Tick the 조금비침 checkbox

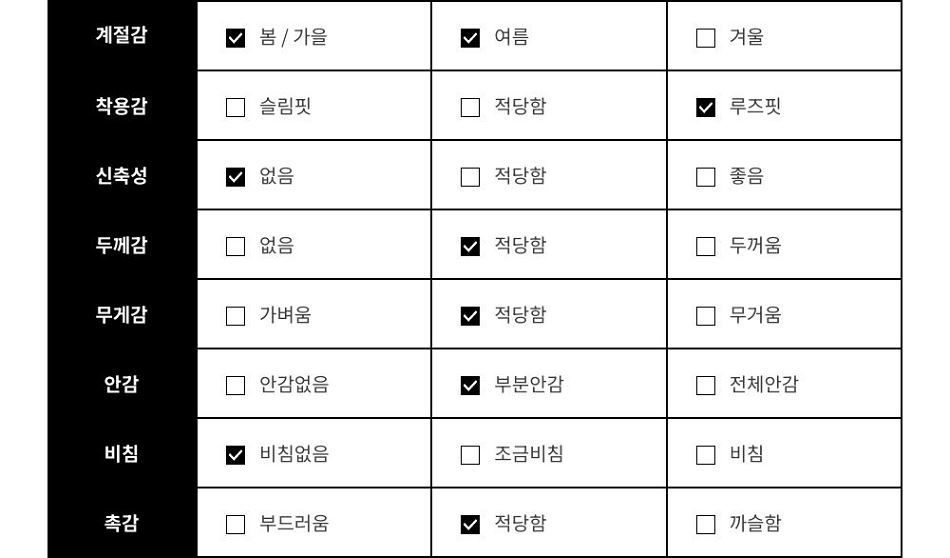pos(470,455)
